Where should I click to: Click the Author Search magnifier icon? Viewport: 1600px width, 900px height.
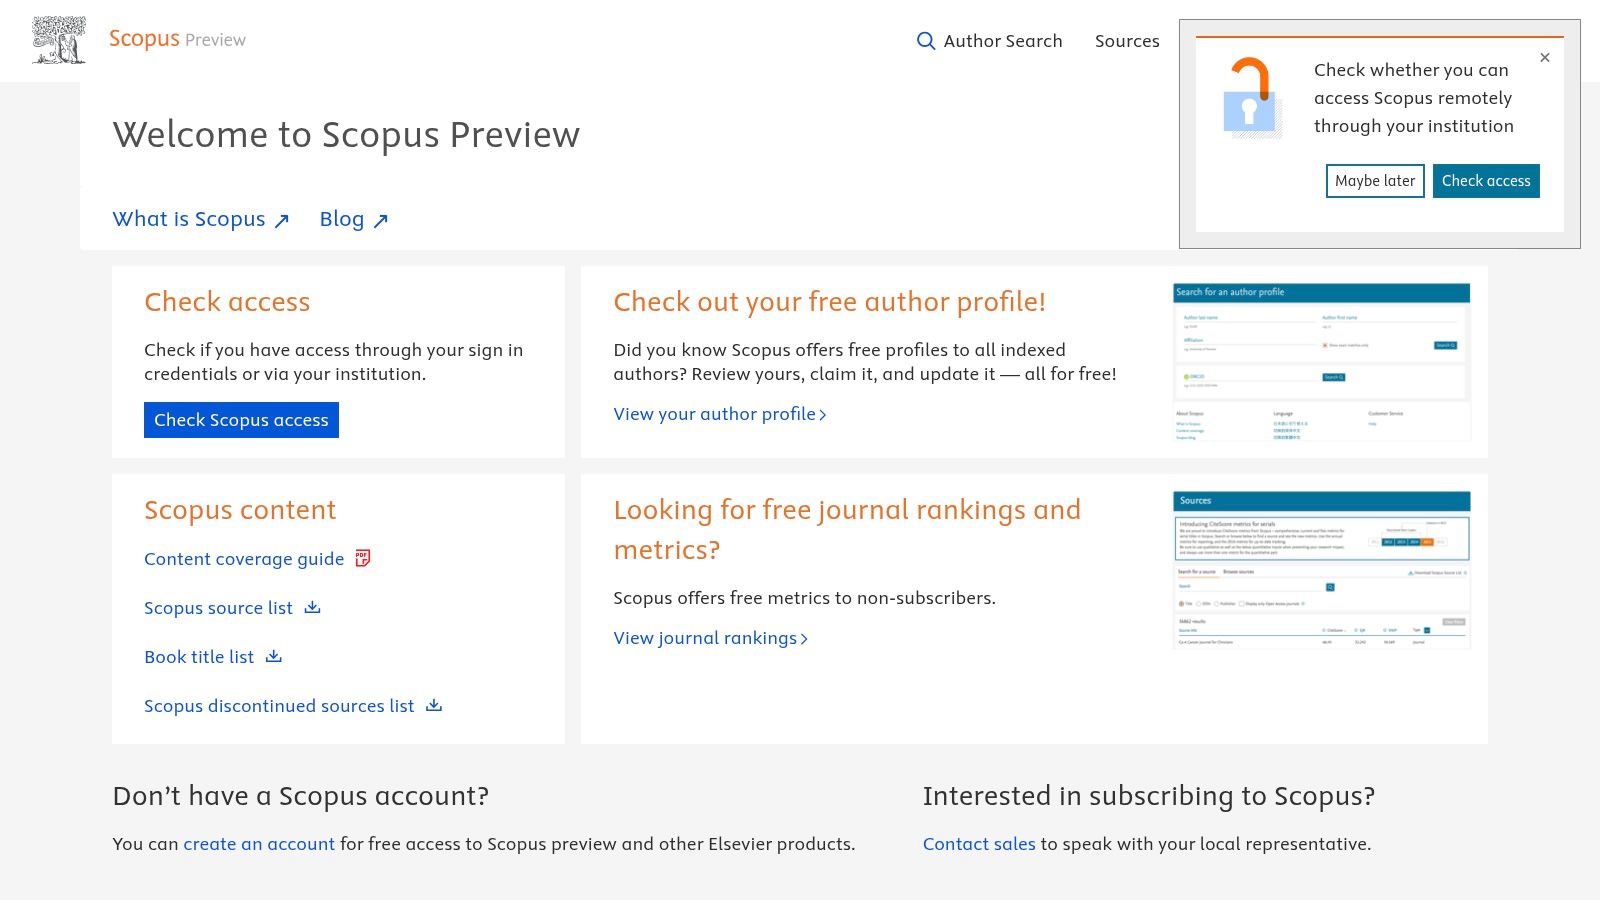(926, 41)
